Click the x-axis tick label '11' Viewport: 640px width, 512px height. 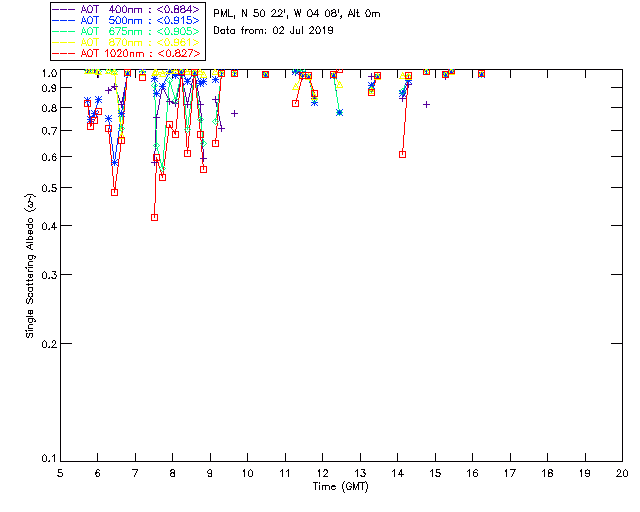pos(285,473)
